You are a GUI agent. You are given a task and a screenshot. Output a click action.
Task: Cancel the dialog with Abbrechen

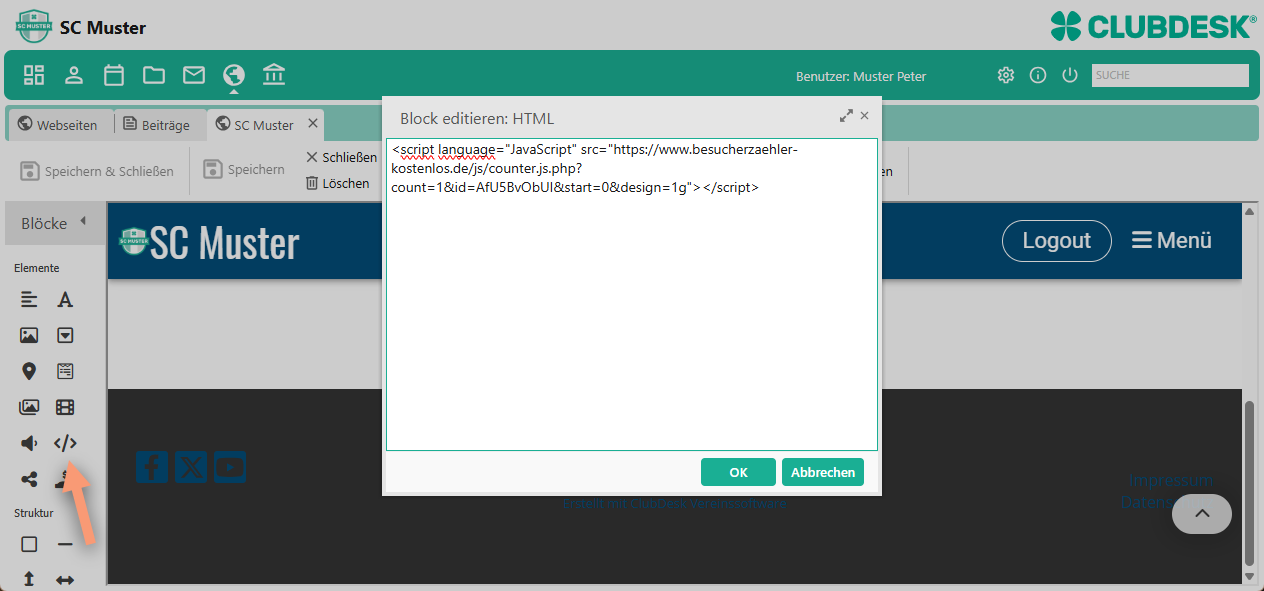tap(823, 472)
